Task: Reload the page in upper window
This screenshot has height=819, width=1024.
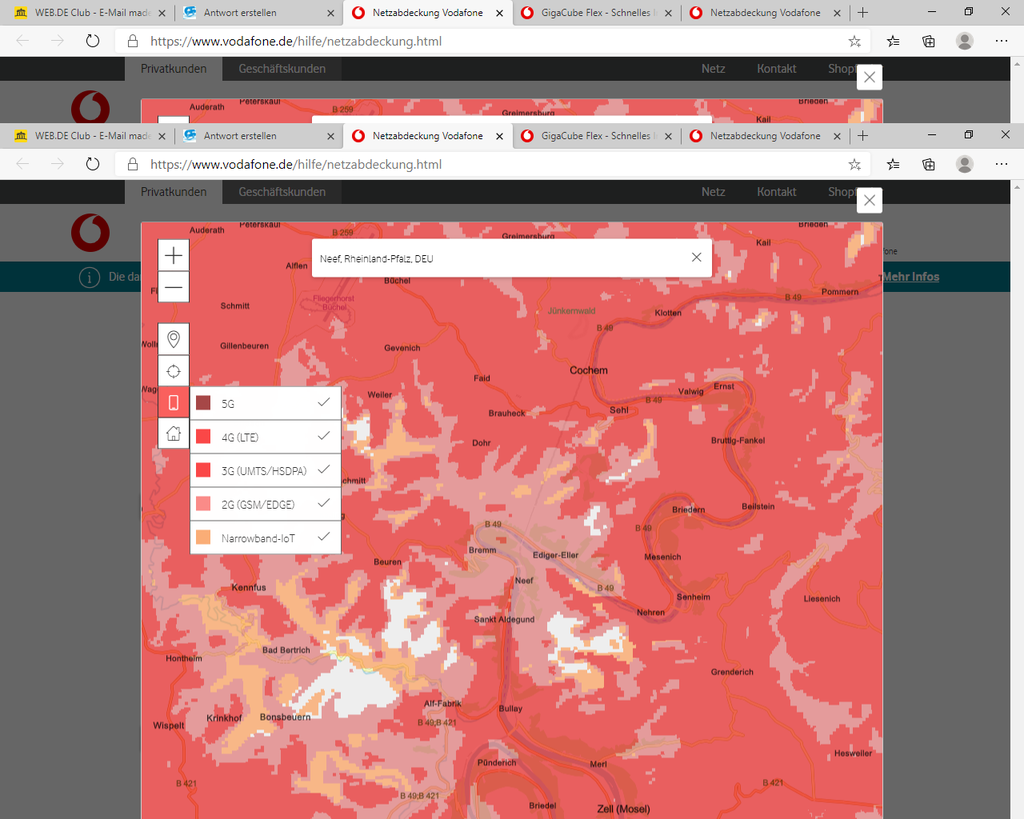Action: 93,40
